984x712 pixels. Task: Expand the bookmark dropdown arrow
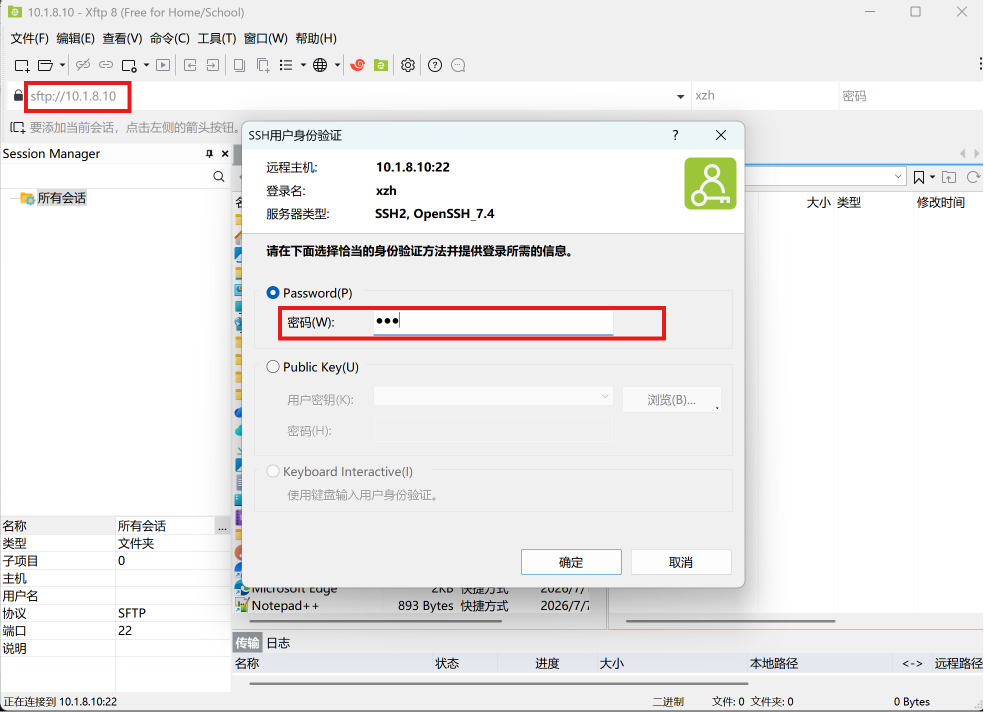click(933, 178)
